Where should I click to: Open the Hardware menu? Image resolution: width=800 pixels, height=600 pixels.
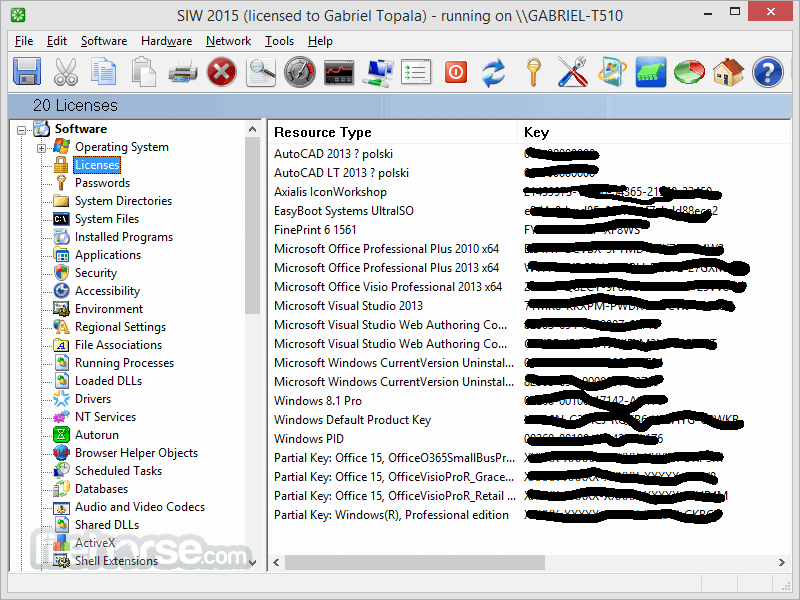(x=166, y=41)
